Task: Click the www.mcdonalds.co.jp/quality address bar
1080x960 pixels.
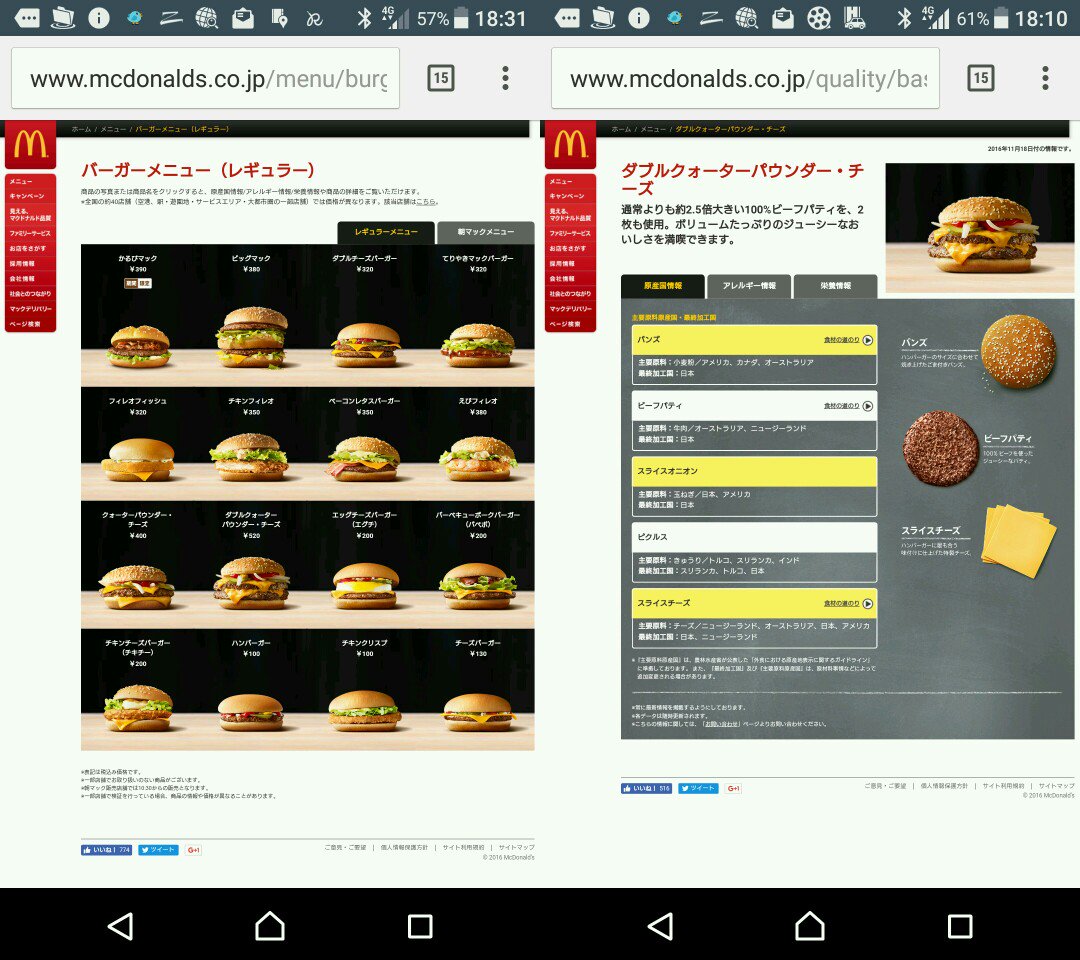Action: pyautogui.click(x=745, y=78)
